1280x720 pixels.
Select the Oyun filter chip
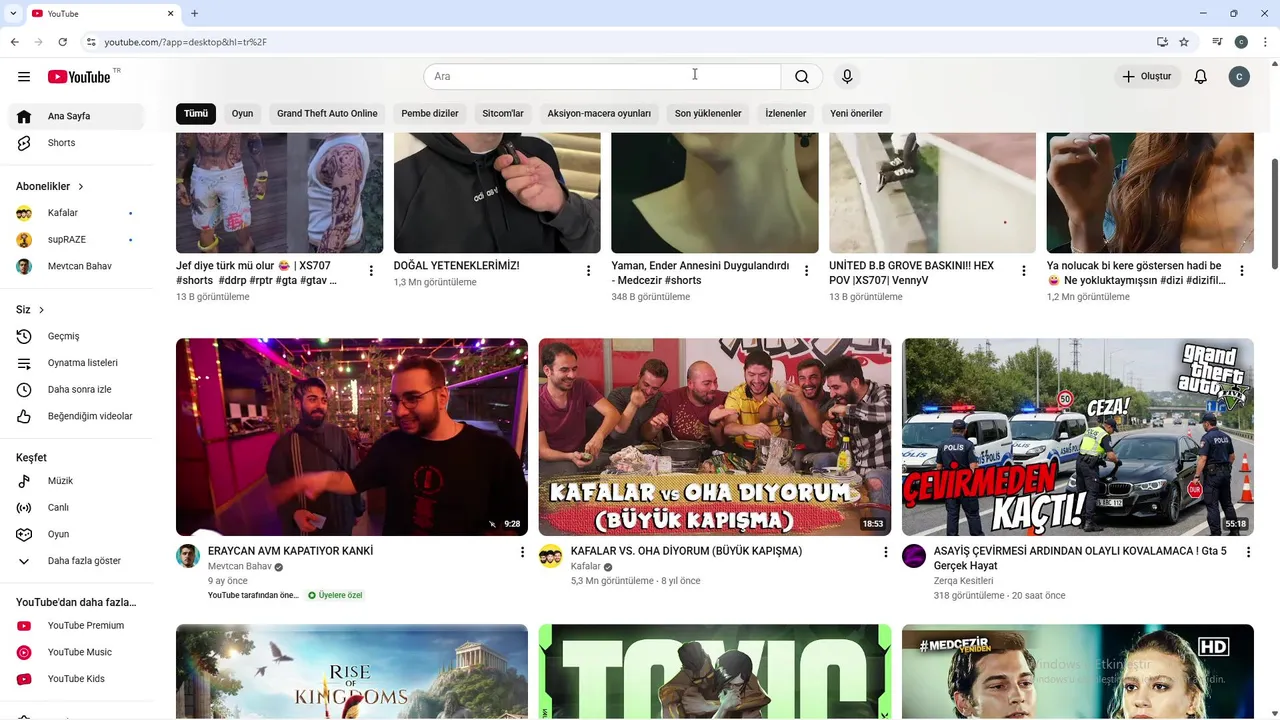coord(243,113)
